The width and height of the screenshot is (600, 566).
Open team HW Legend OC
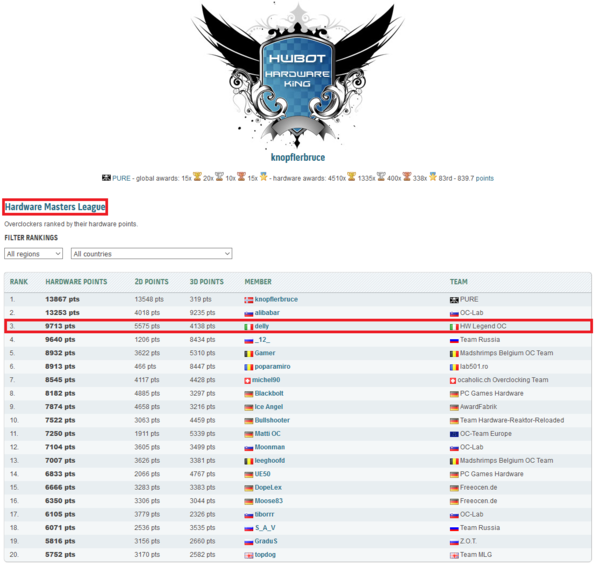(483, 326)
